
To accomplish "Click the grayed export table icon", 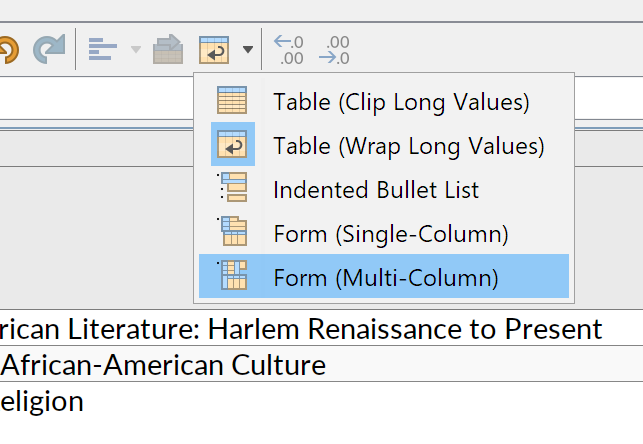I will point(168,49).
